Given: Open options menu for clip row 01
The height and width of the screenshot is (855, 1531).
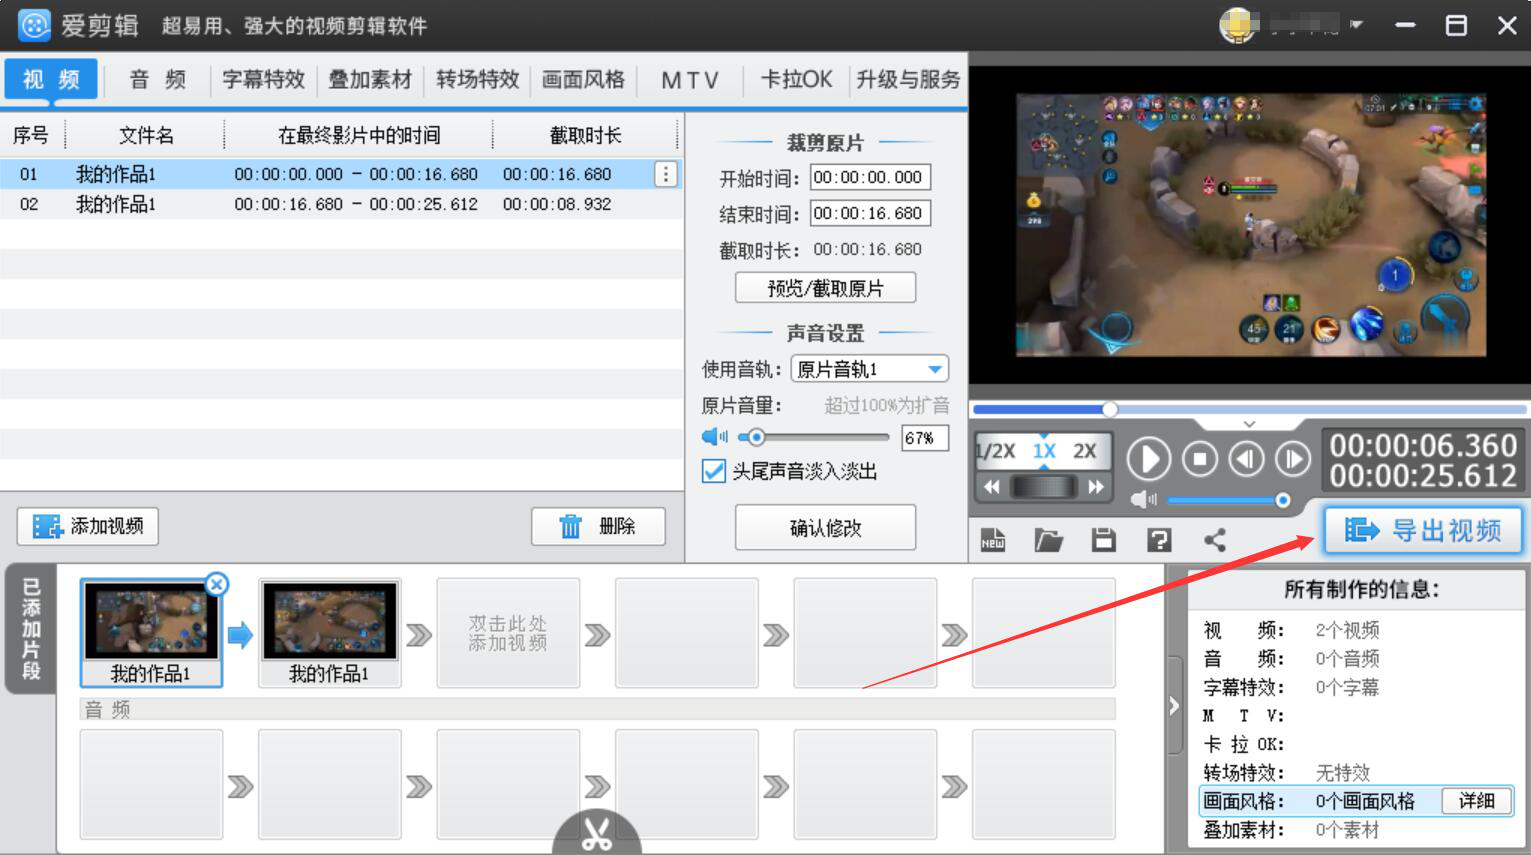Looking at the screenshot, I should point(666,174).
